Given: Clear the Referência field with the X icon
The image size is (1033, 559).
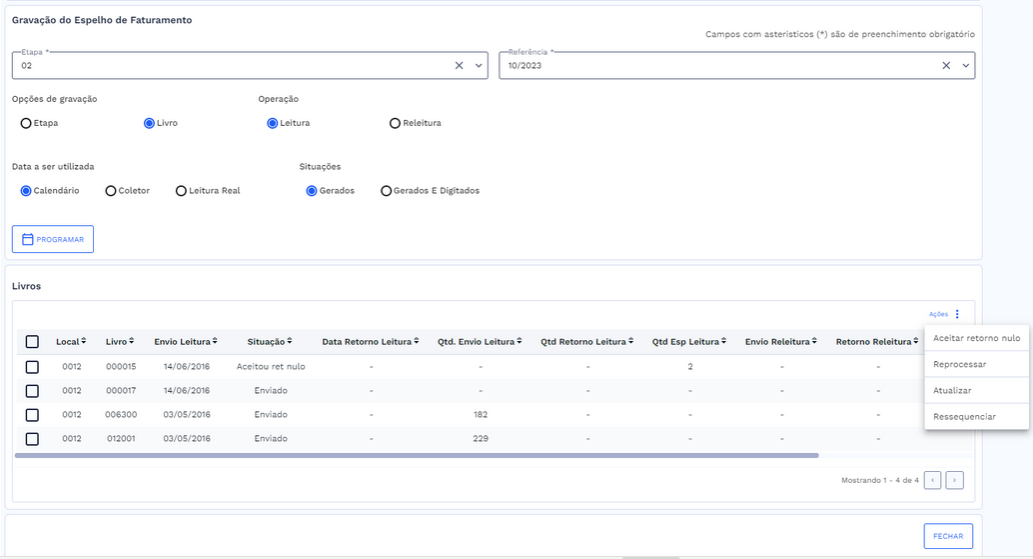Looking at the screenshot, I should tap(946, 65).
